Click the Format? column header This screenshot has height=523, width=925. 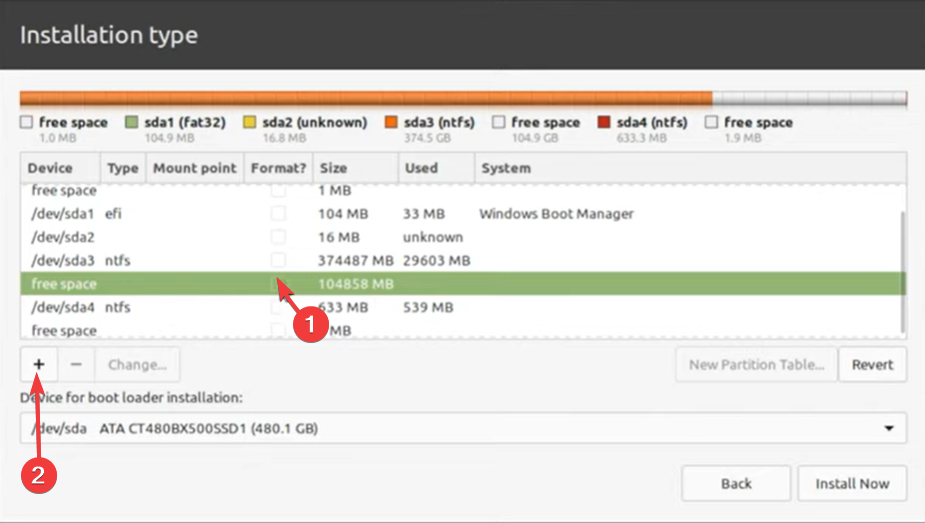coord(278,168)
